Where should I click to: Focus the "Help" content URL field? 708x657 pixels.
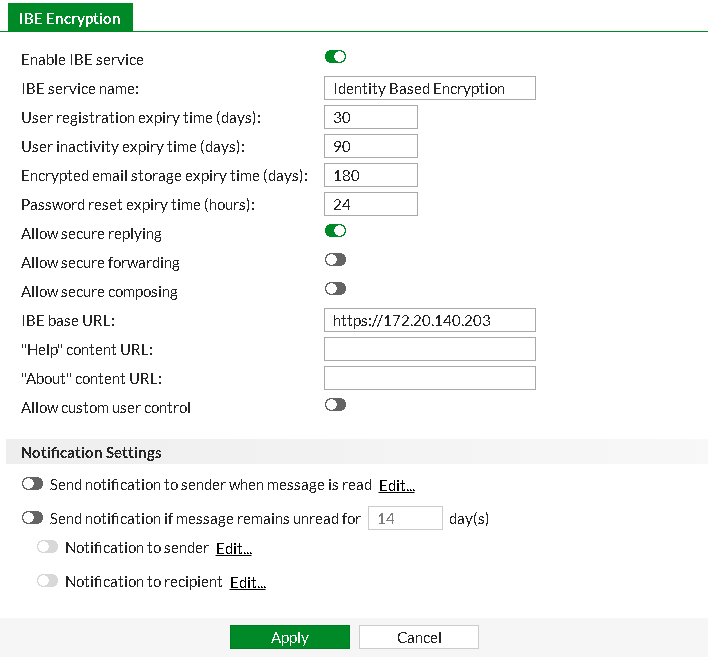(430, 349)
